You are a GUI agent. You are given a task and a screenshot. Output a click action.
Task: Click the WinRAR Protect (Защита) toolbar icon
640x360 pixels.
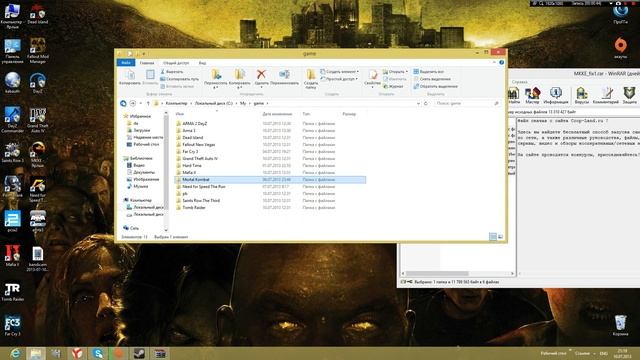629,96
